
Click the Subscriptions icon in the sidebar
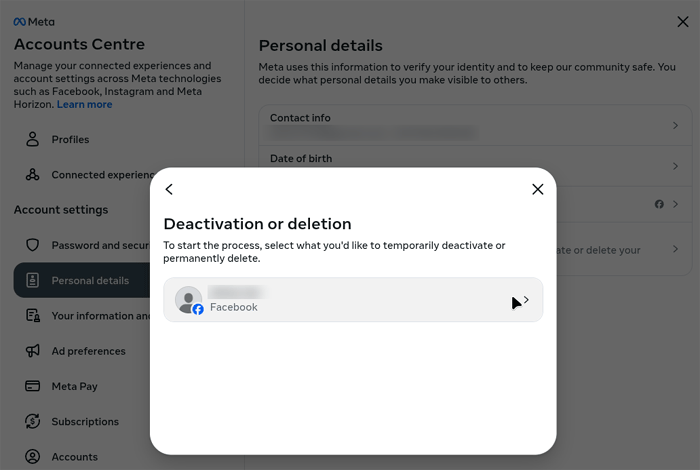pos(33,422)
